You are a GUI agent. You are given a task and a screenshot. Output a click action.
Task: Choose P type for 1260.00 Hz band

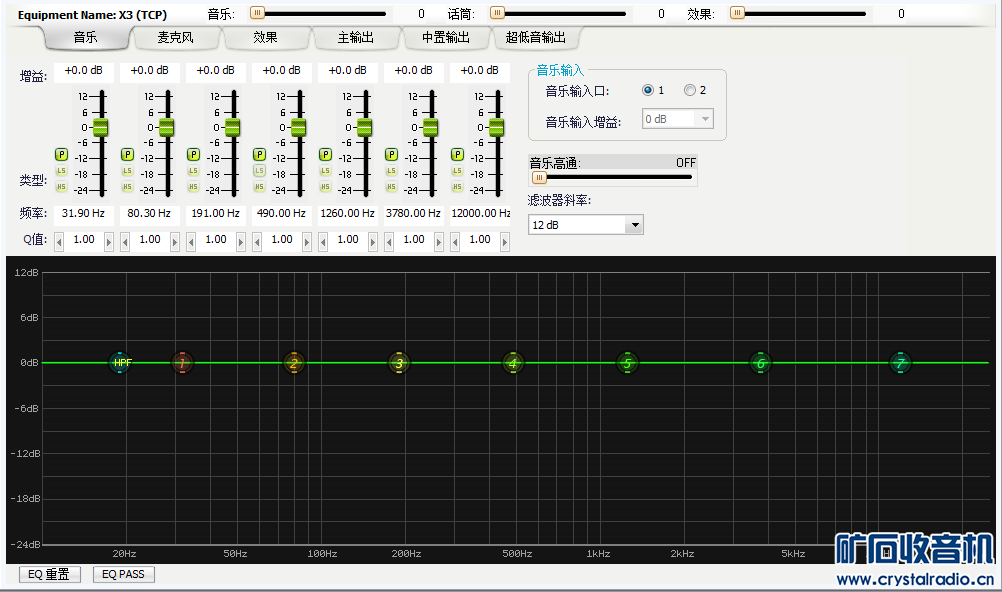[x=325, y=155]
